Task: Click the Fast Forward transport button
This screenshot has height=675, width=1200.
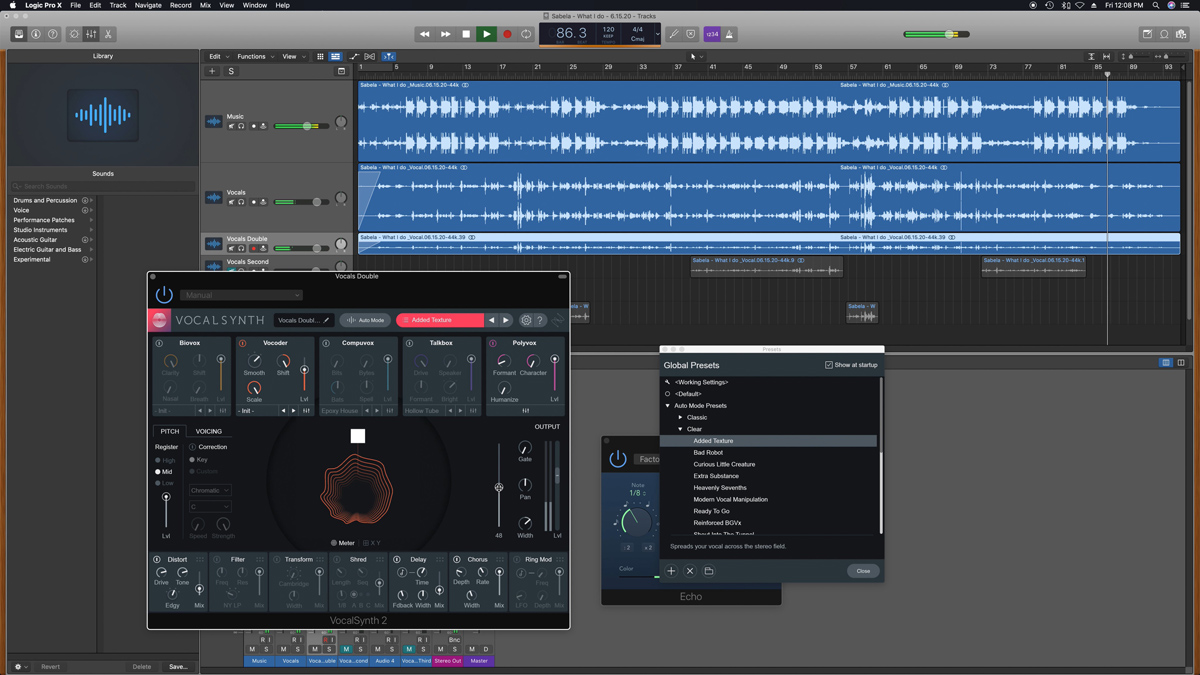Action: 446,34
